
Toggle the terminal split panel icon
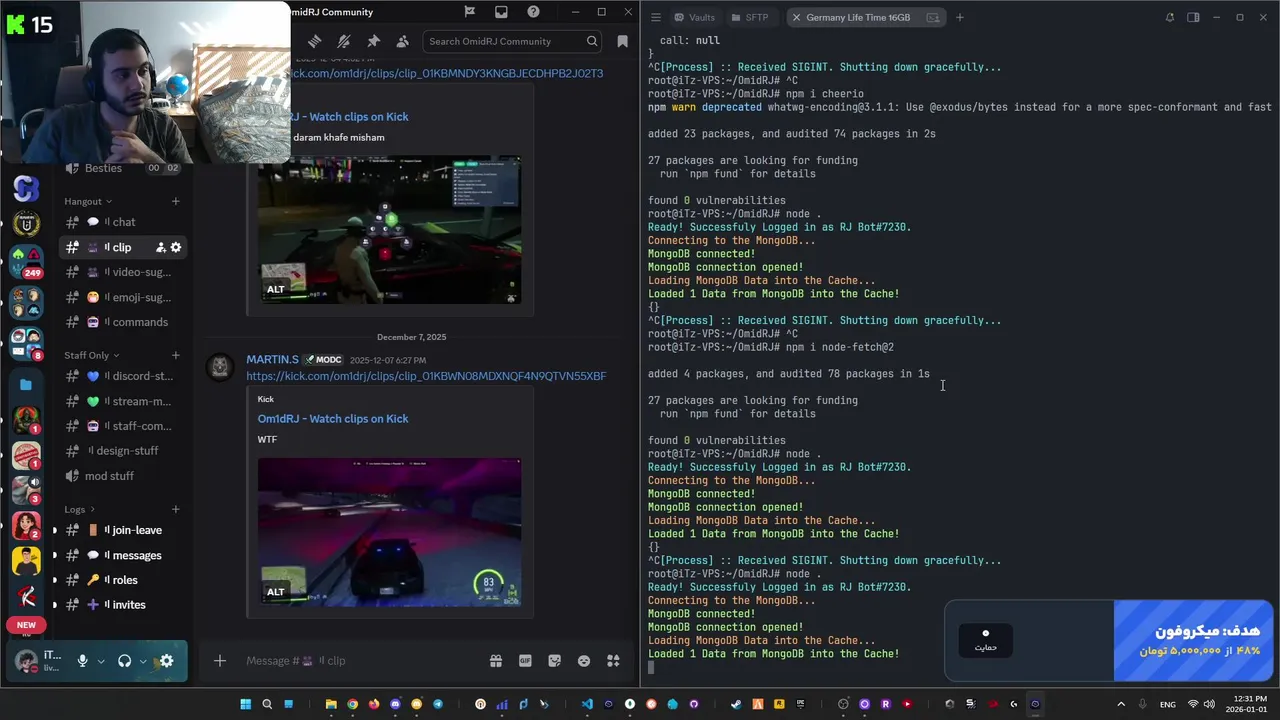(x=1193, y=17)
